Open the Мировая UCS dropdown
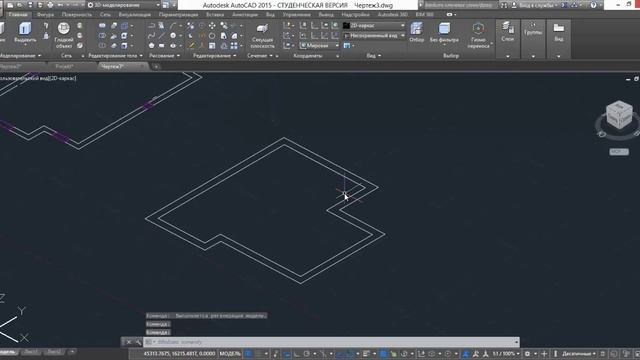 click(x=319, y=46)
